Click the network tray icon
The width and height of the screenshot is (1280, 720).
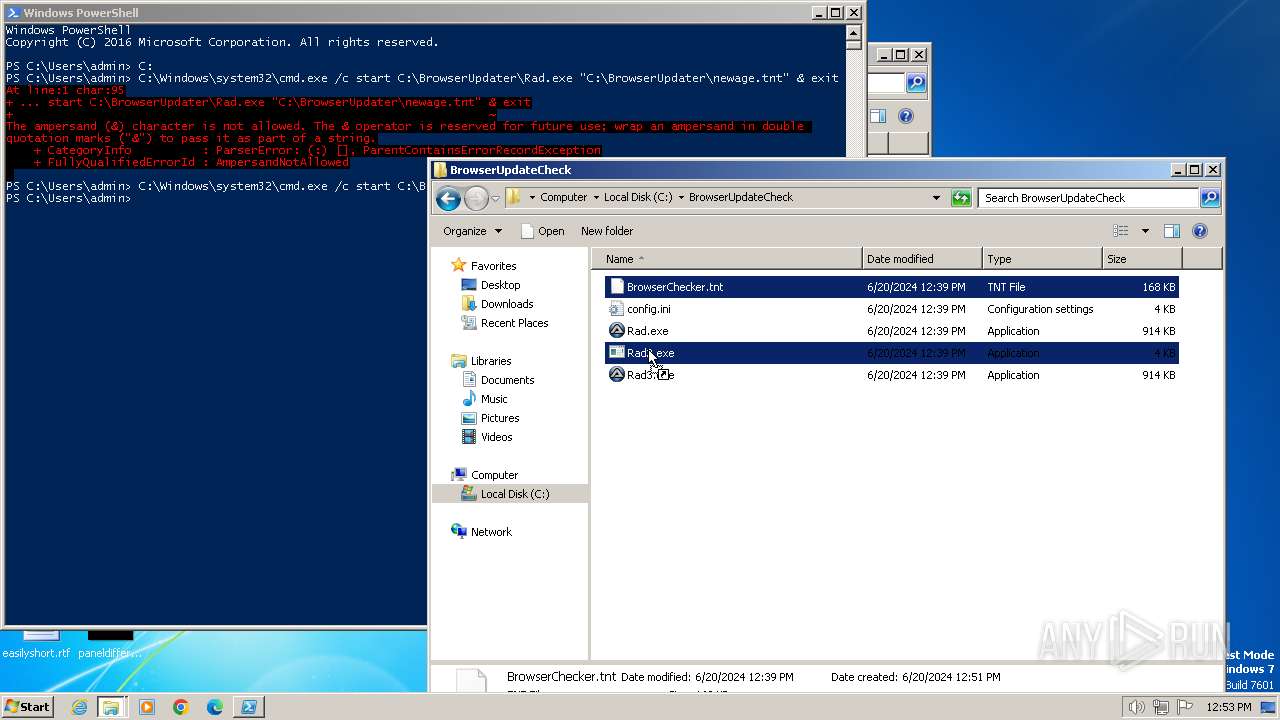(x=1161, y=707)
